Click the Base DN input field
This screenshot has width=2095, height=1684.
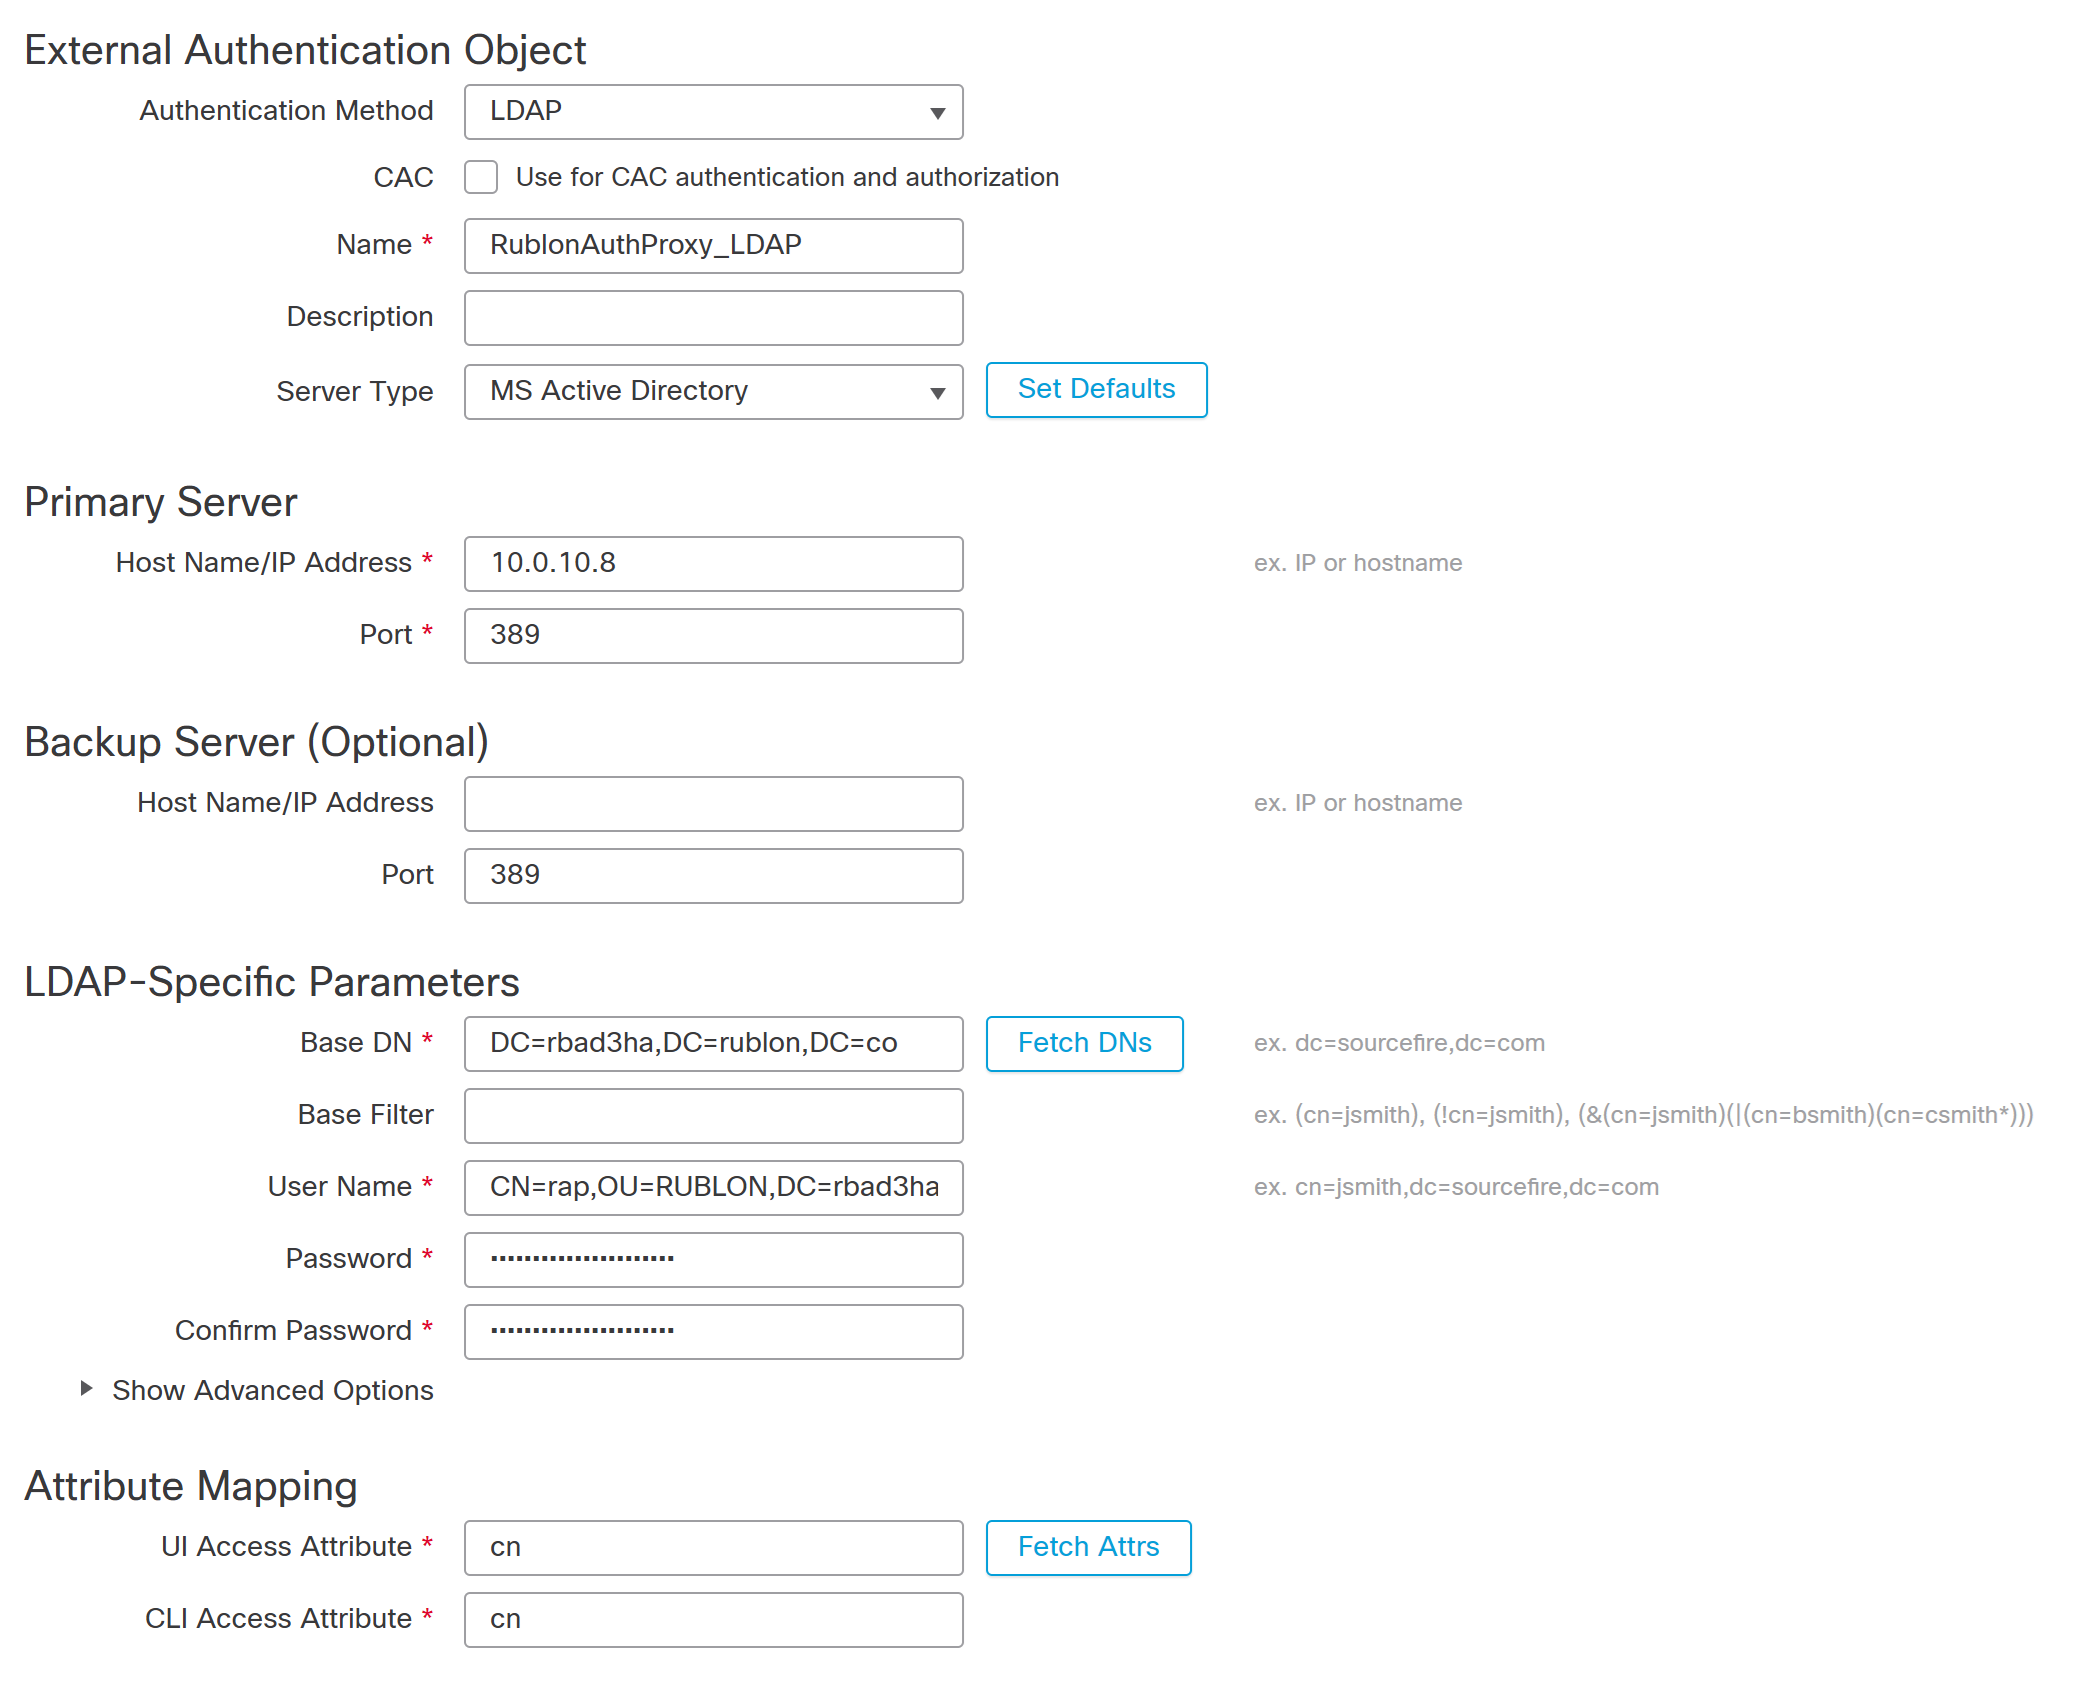click(x=713, y=1044)
